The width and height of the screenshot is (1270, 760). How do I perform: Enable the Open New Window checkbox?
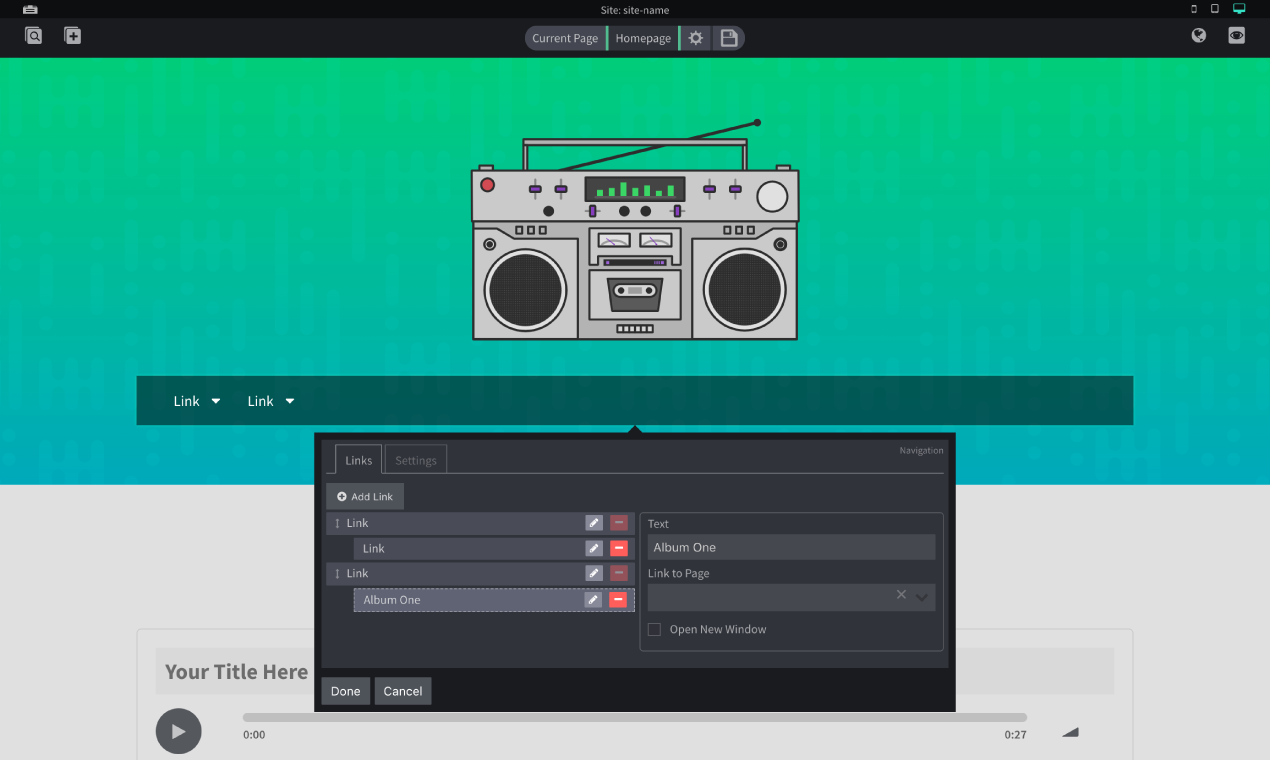click(x=654, y=629)
